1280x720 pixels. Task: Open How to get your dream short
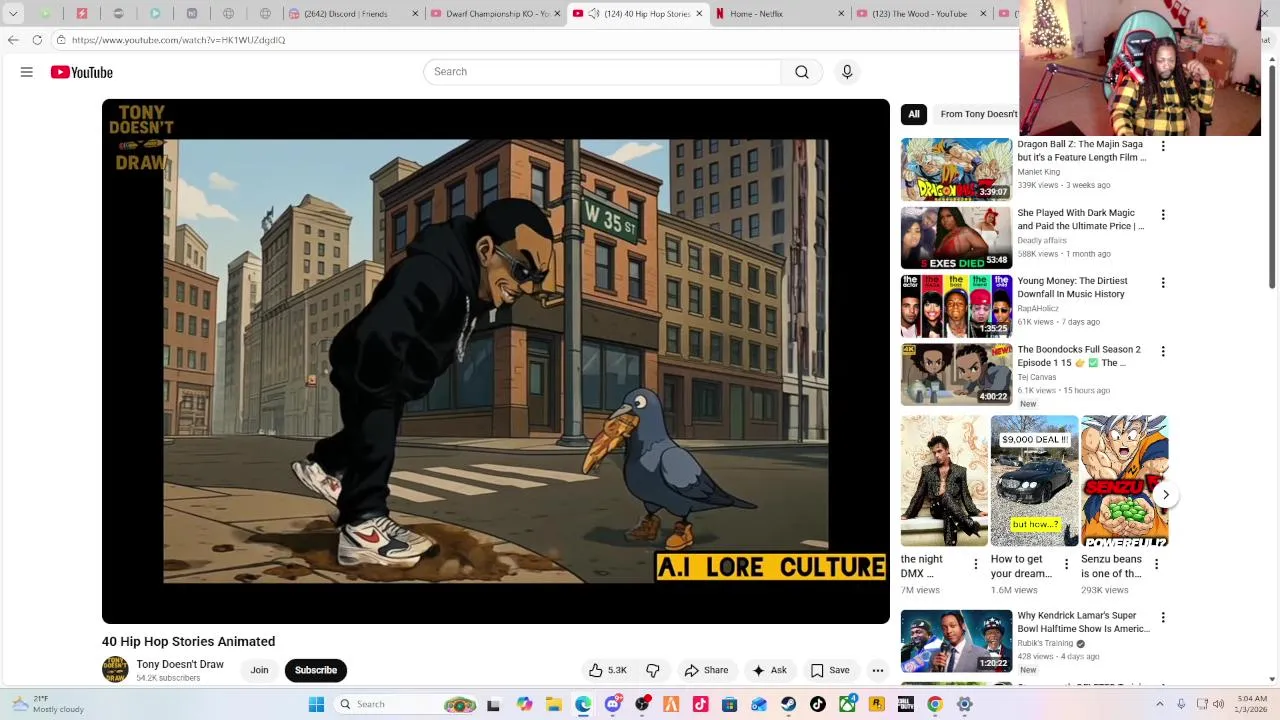click(1034, 481)
